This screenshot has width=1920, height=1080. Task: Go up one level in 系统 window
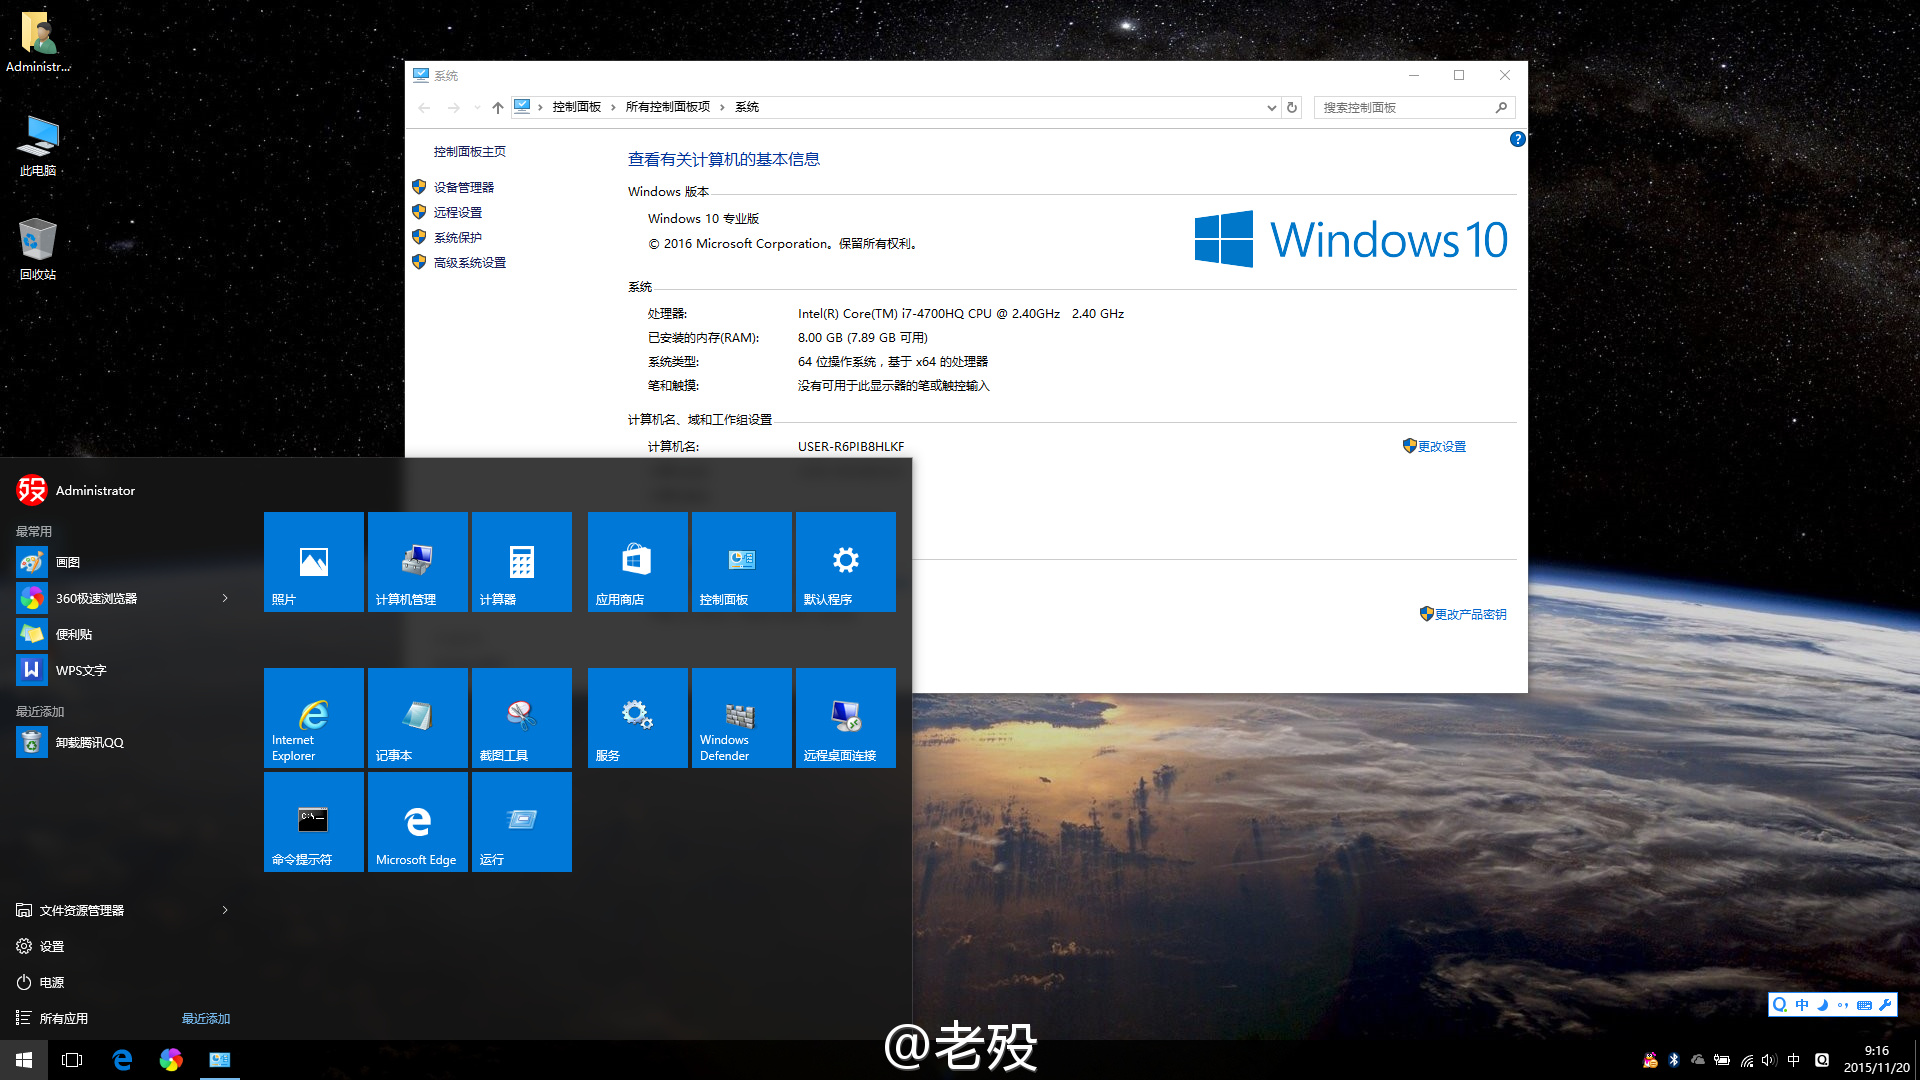pos(497,107)
